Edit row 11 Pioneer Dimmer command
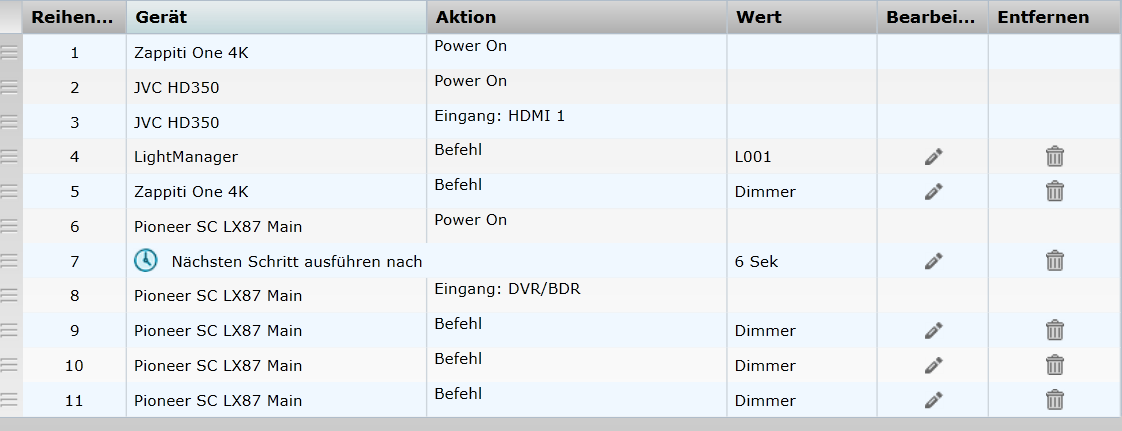The height and width of the screenshot is (431, 1122). pos(933,400)
